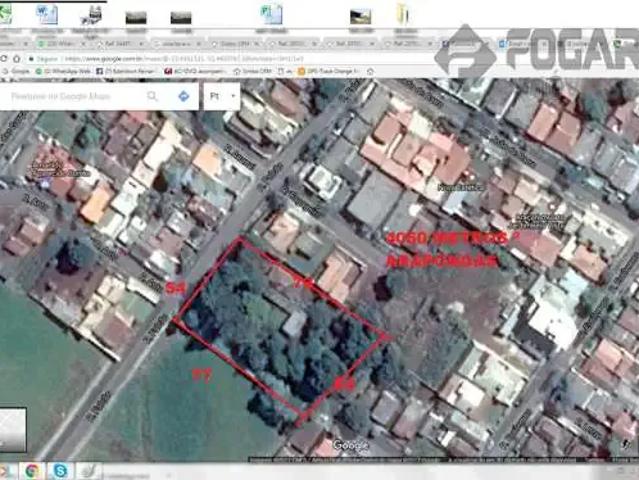Open the Google bookmark in bookmarks bar
This screenshot has width=639, height=480.
coord(17,71)
